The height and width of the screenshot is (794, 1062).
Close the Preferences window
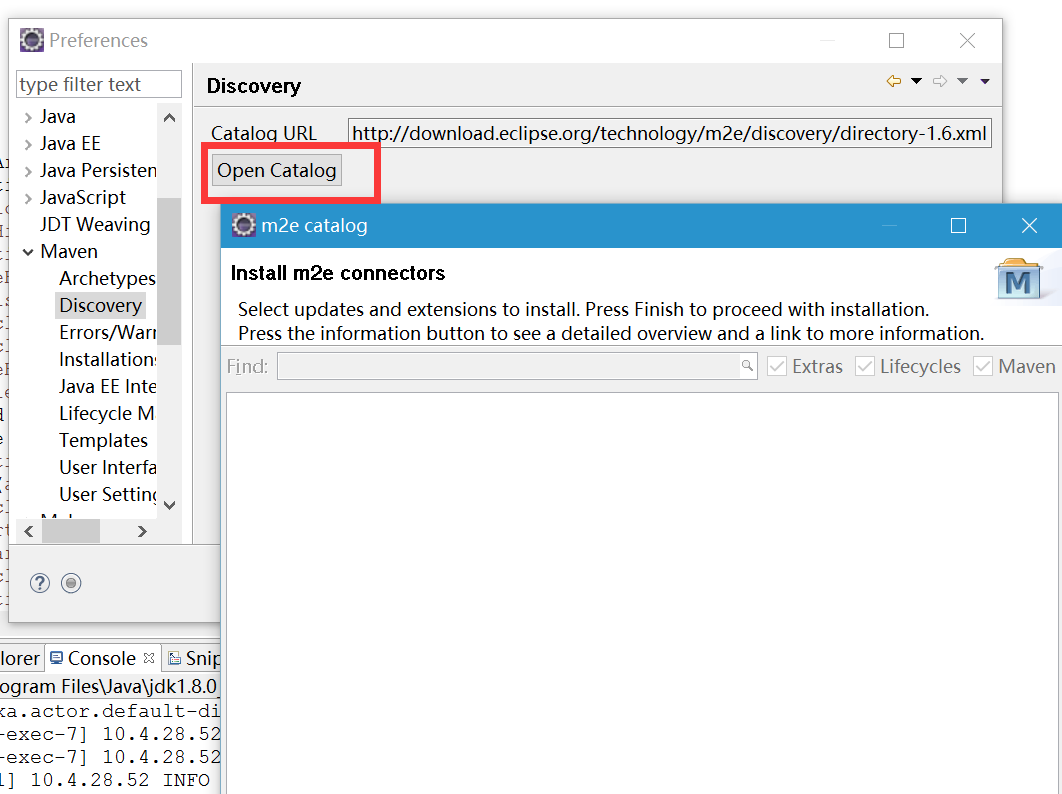point(967,41)
